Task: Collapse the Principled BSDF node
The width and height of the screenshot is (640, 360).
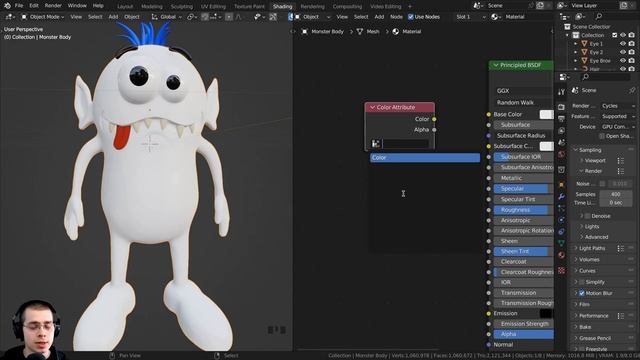Action: pos(496,65)
